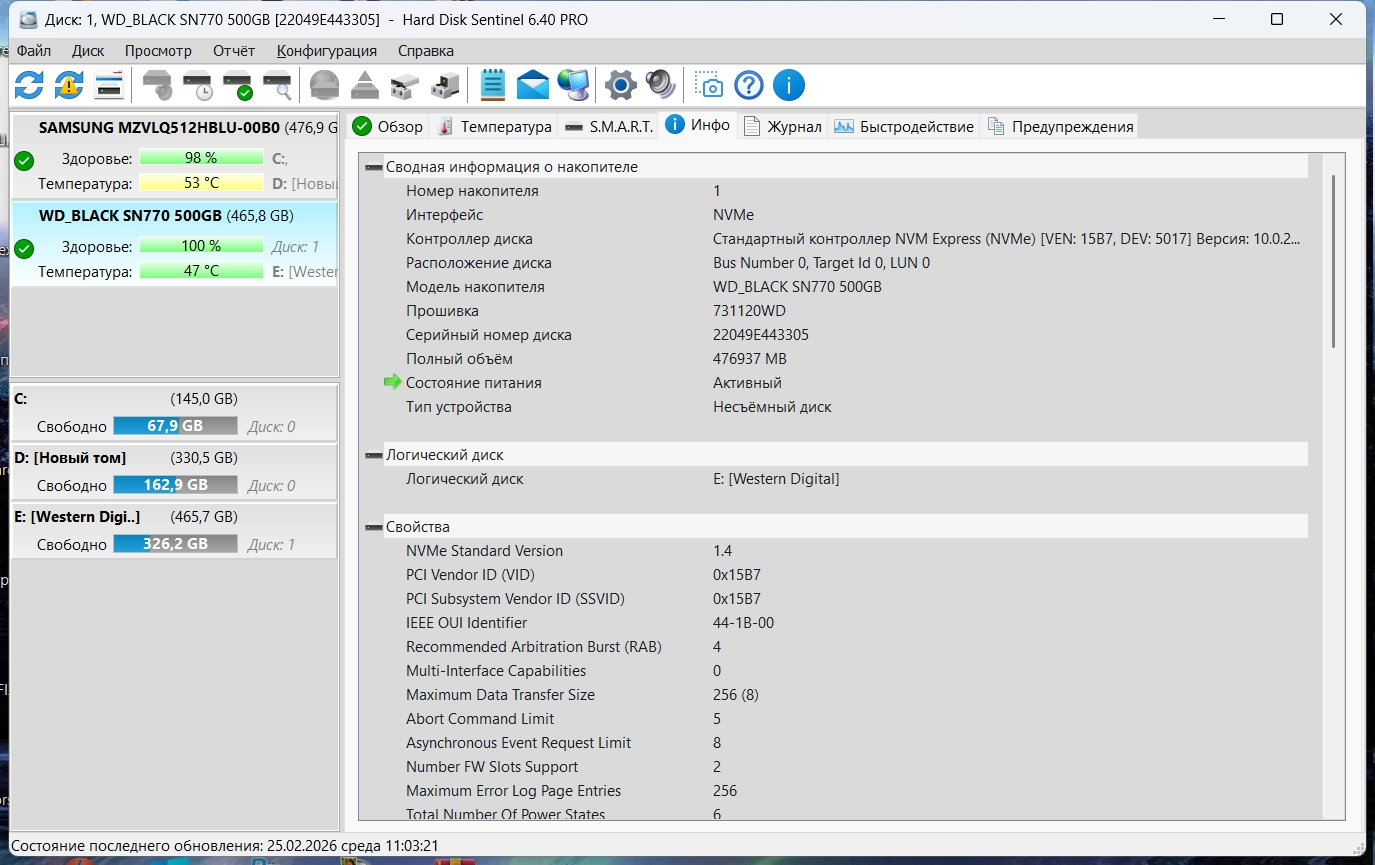Click the last update status bar text

point(225,845)
